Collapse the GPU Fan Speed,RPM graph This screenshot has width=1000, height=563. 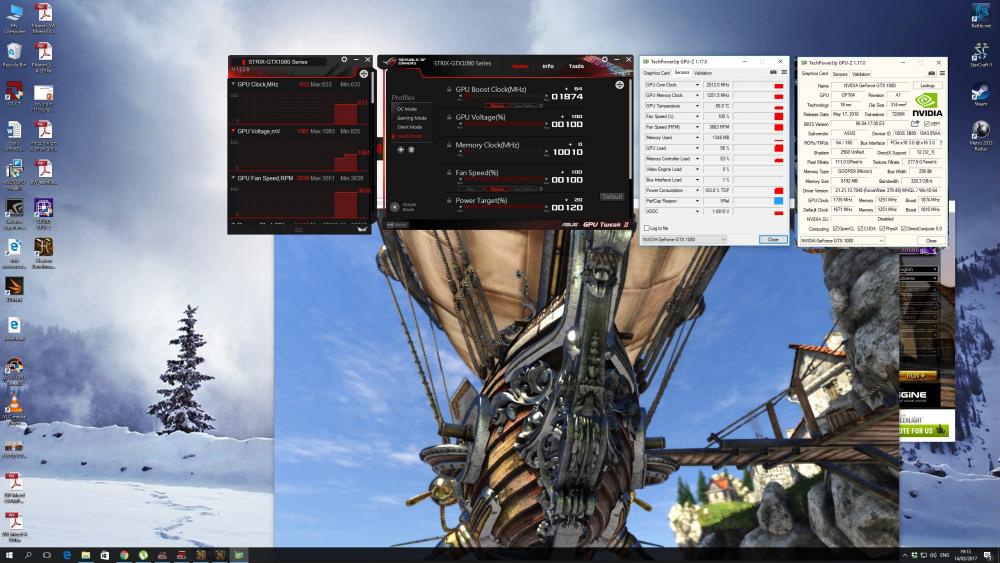(233, 178)
